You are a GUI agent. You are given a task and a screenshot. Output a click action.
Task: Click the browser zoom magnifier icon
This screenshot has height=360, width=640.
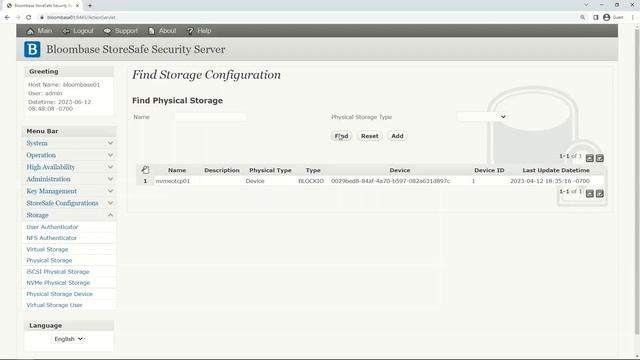(x=582, y=18)
